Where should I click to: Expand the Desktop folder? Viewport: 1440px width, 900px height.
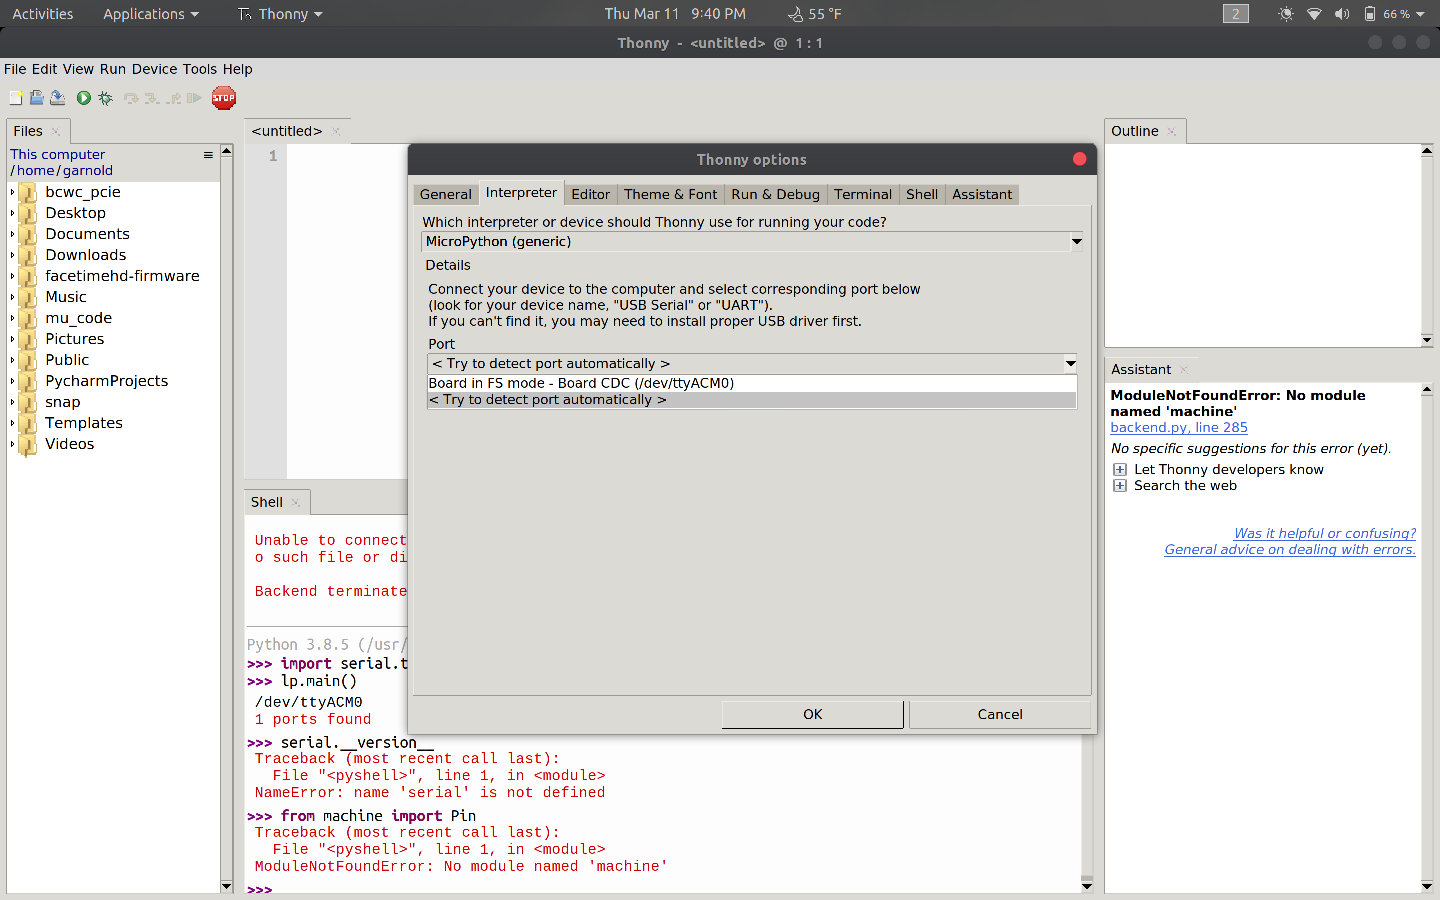pos(13,213)
